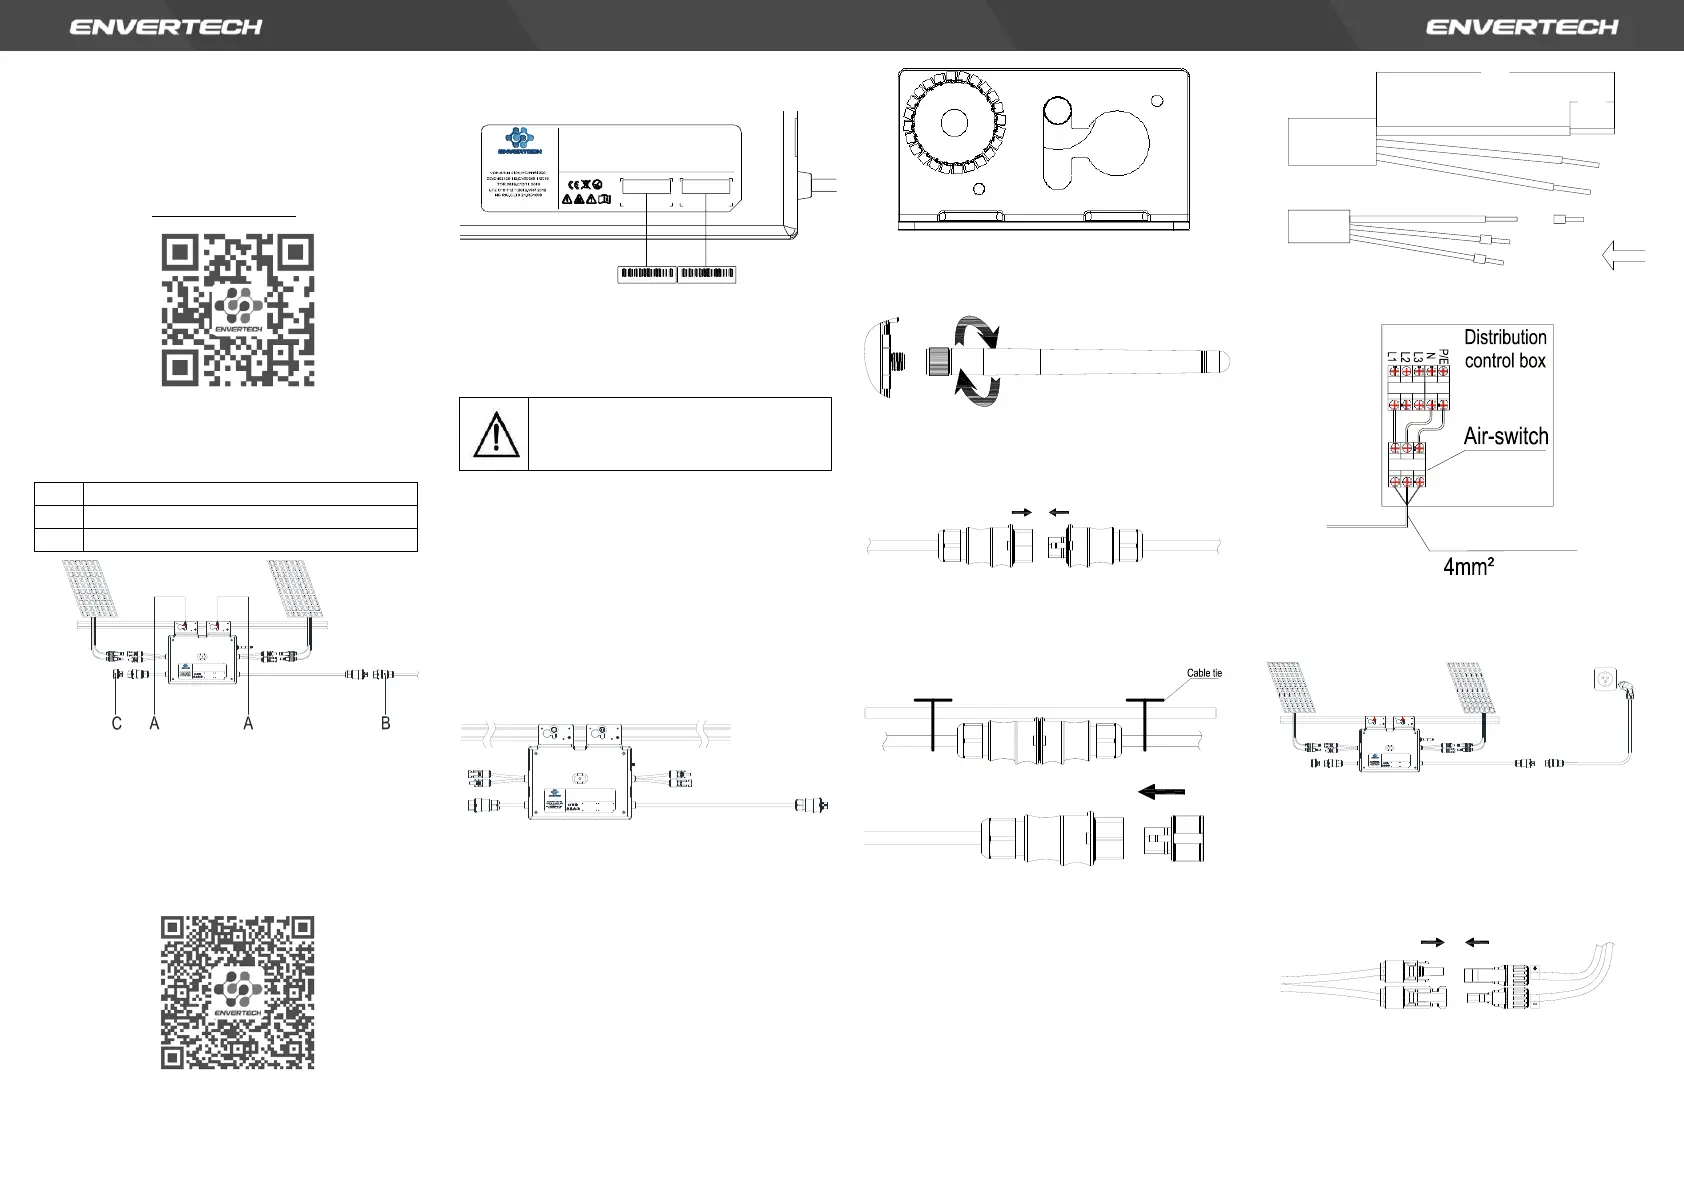Open the upper QR code above the table

click(x=238, y=310)
